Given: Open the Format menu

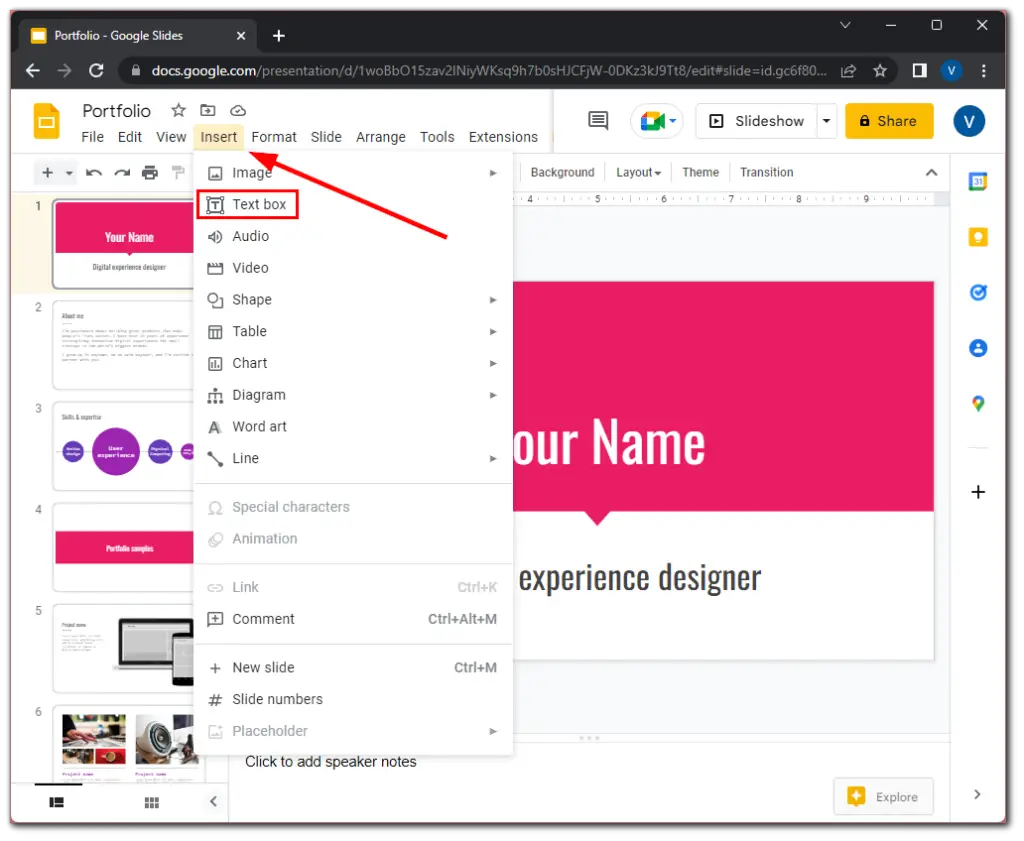Looking at the screenshot, I should coord(274,137).
